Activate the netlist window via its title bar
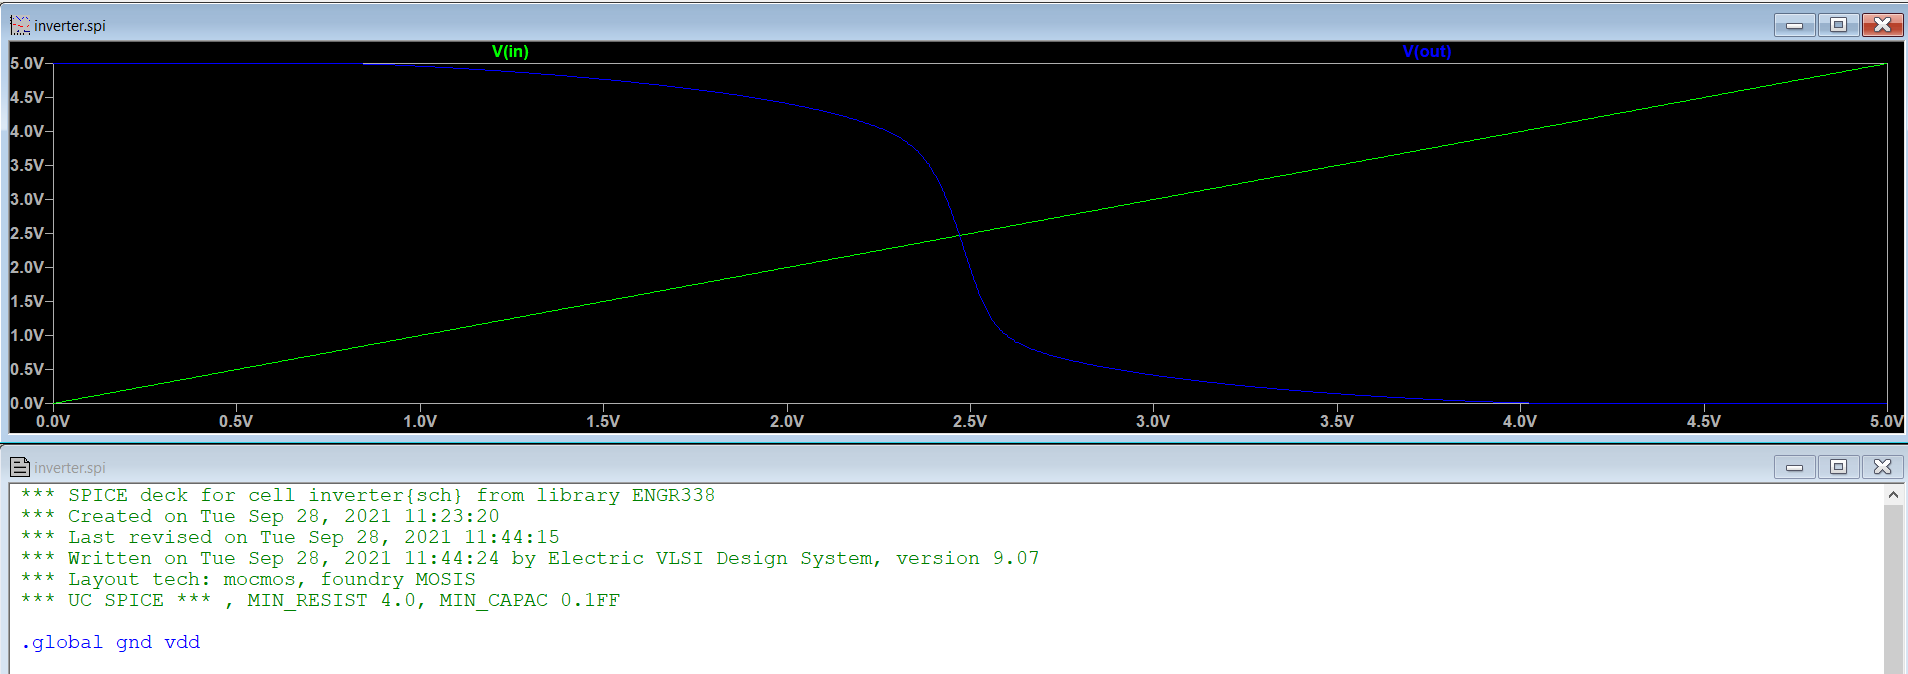 pos(900,467)
